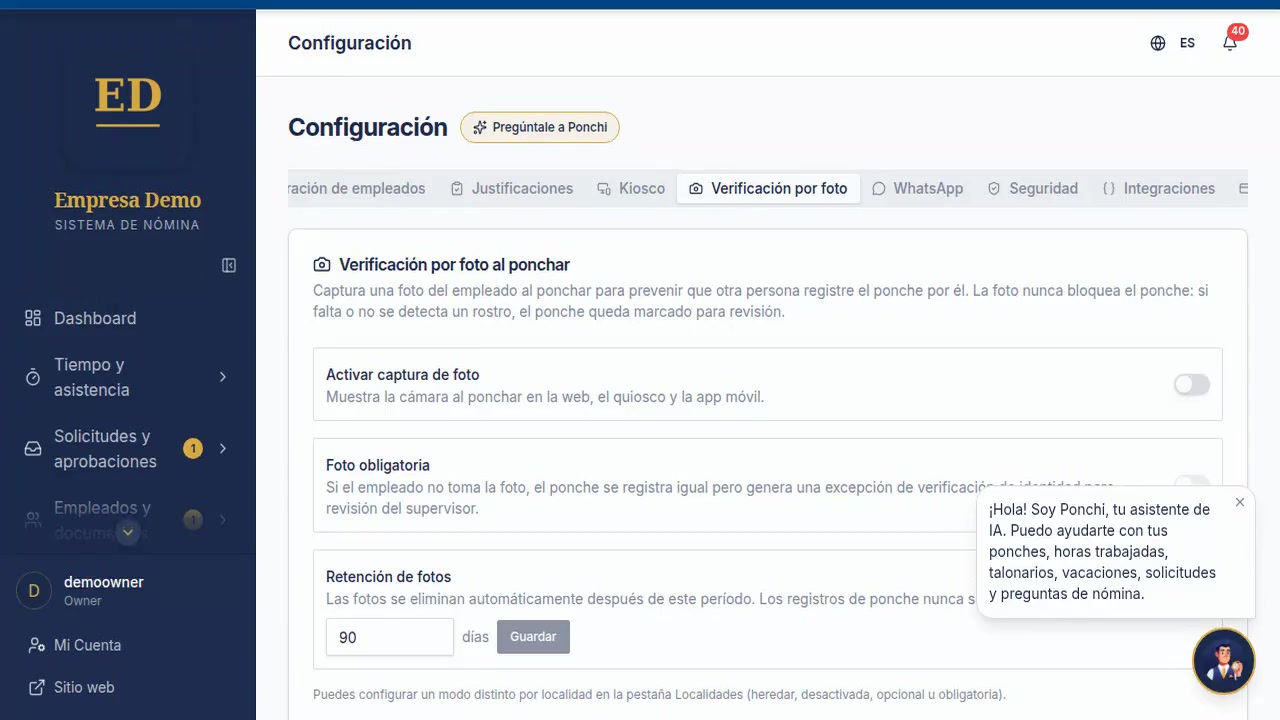Click Pregúntale a Ponchi button
Image resolution: width=1280 pixels, height=720 pixels.
(x=540, y=127)
